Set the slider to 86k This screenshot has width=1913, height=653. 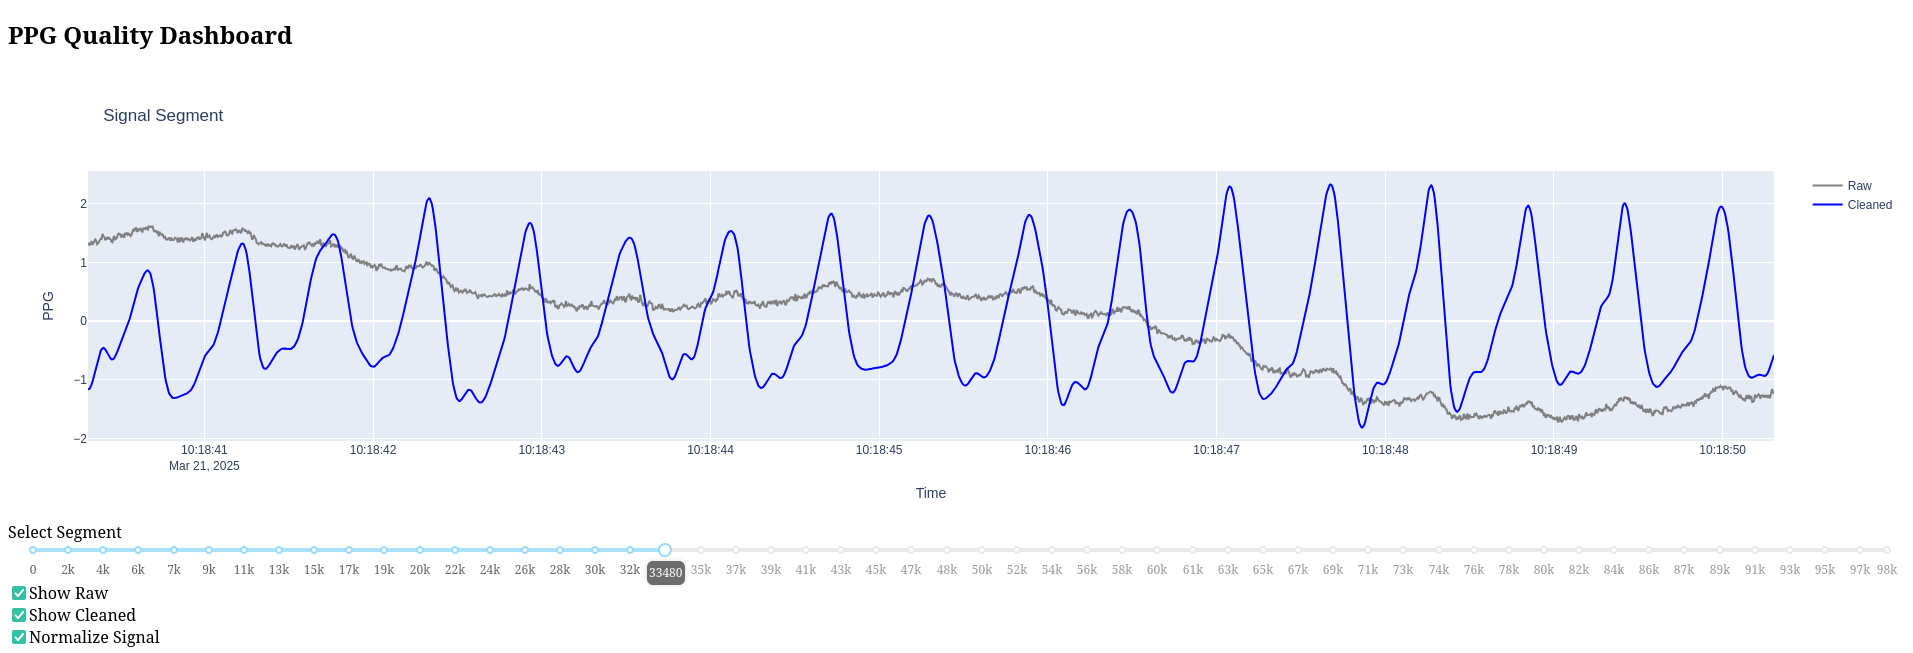(1649, 550)
